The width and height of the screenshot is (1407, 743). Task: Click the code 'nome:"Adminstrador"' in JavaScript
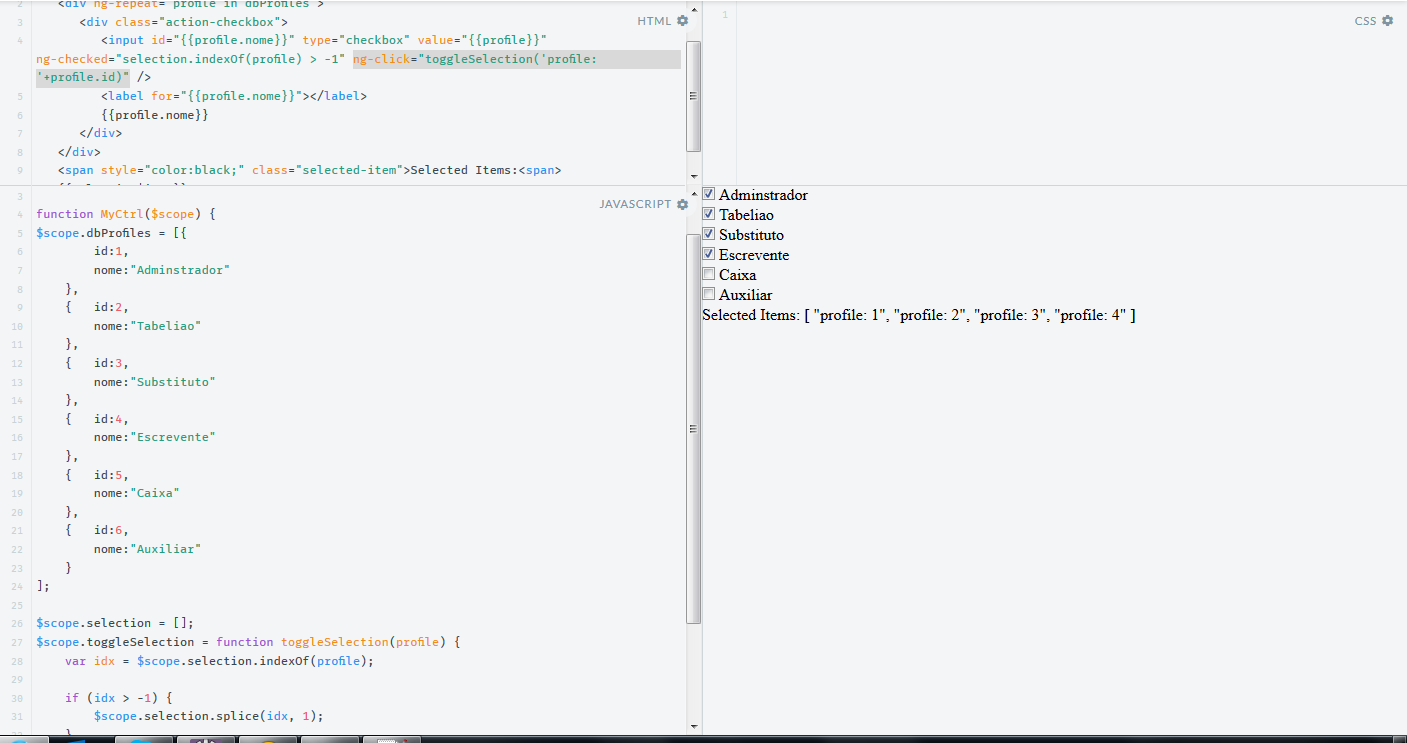coord(162,270)
